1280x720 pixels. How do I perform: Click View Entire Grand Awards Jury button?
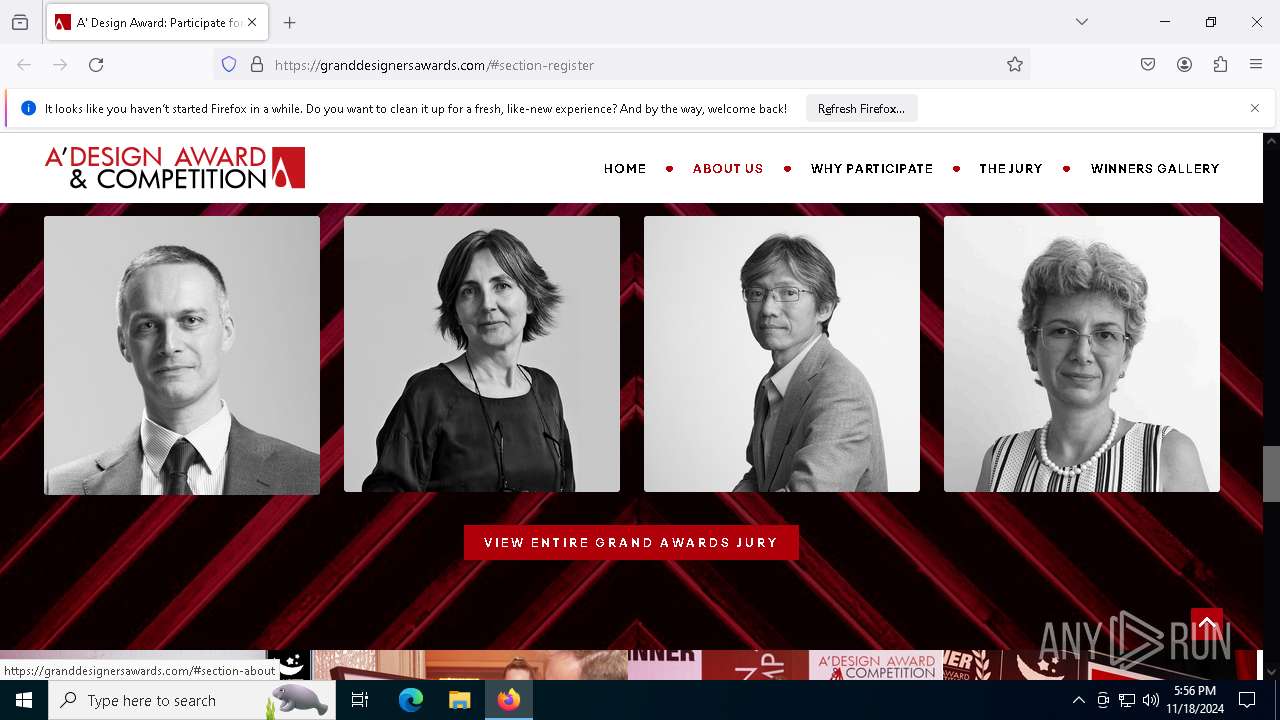pos(631,542)
